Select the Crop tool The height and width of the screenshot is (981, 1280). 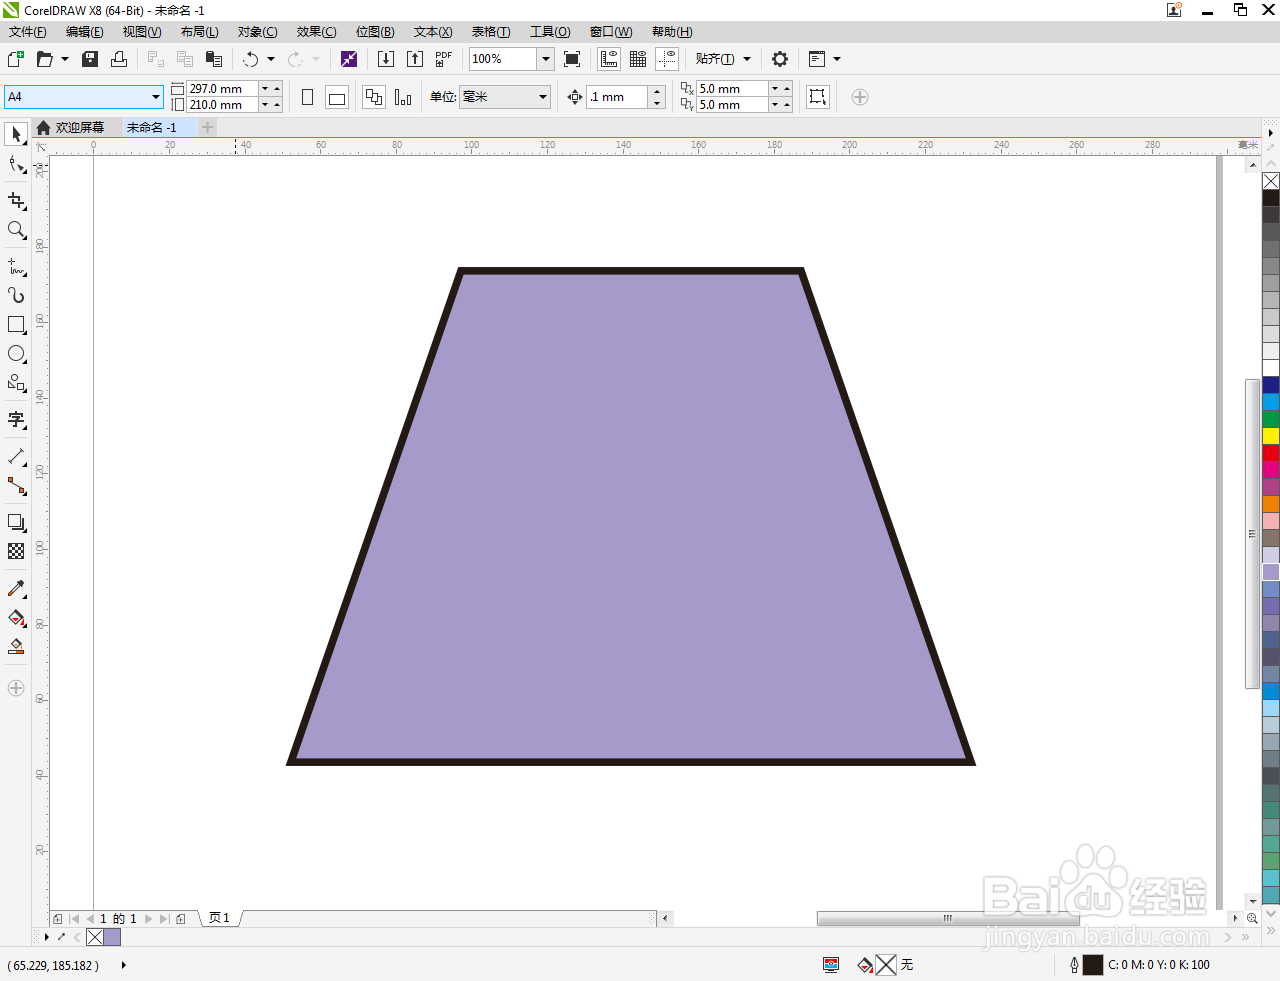(x=16, y=201)
